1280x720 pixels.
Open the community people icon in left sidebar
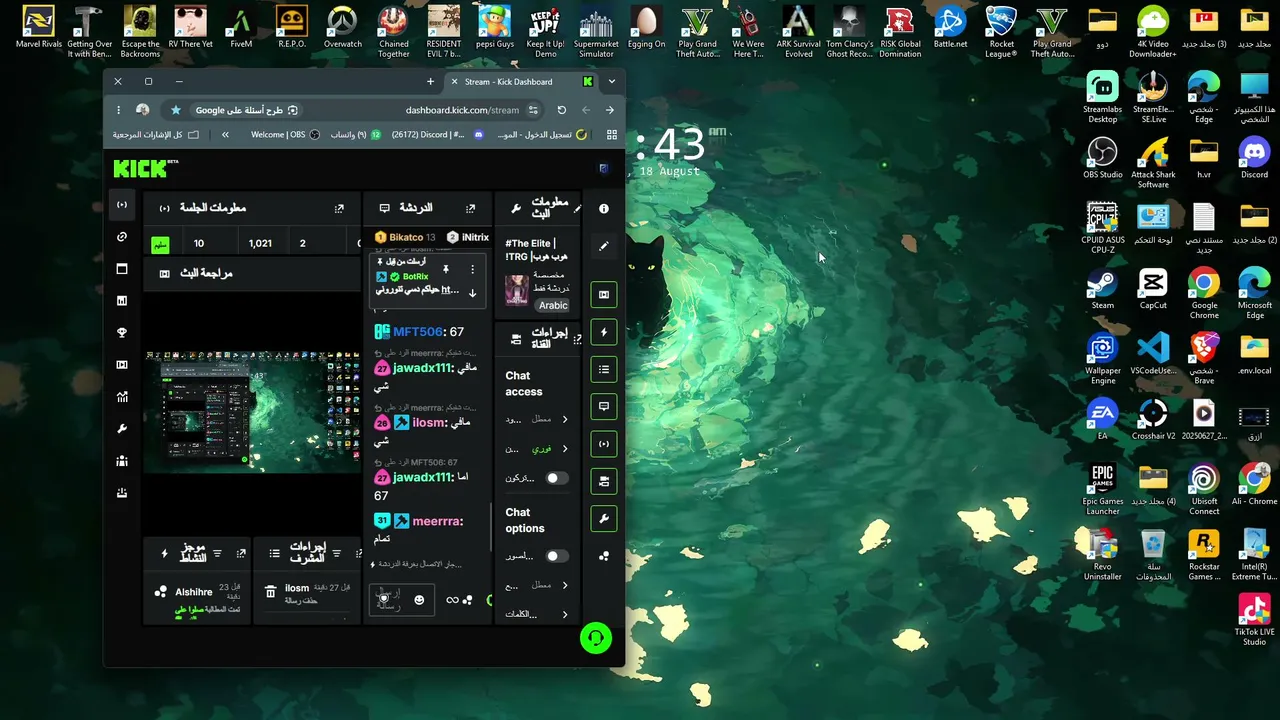[x=122, y=461]
